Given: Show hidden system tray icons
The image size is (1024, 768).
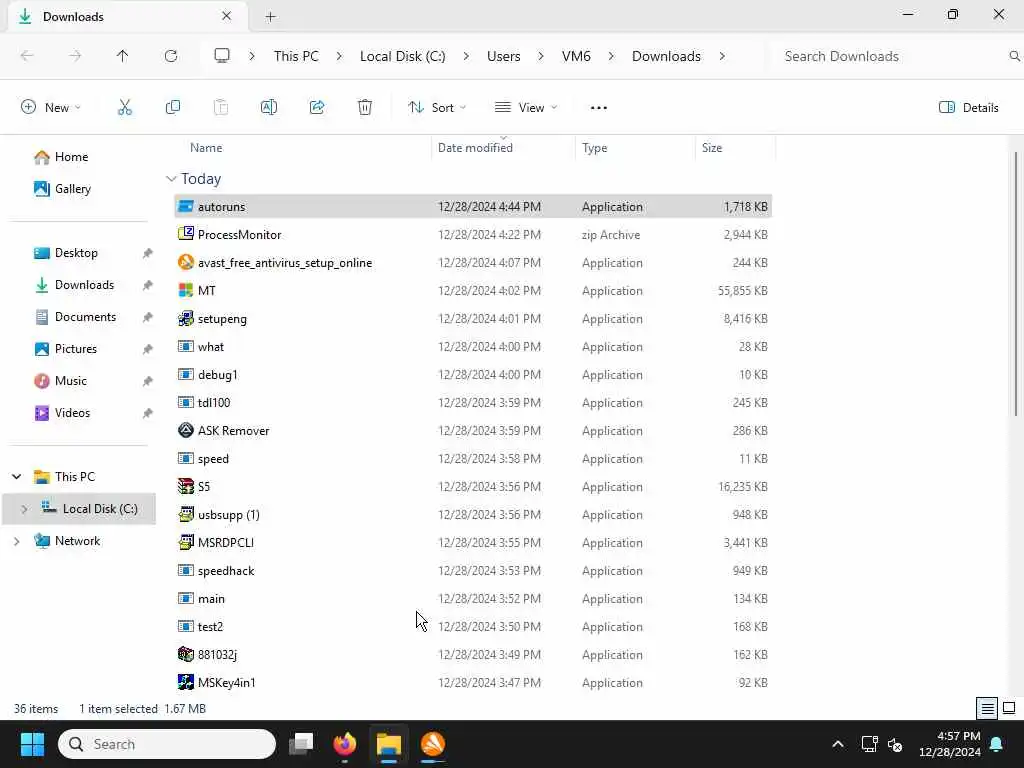Looking at the screenshot, I should (838, 744).
